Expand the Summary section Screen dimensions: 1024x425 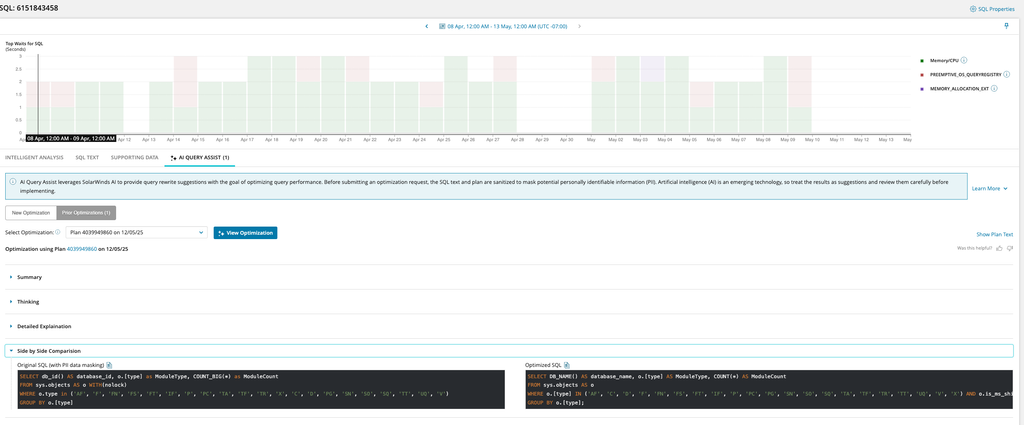[30, 276]
